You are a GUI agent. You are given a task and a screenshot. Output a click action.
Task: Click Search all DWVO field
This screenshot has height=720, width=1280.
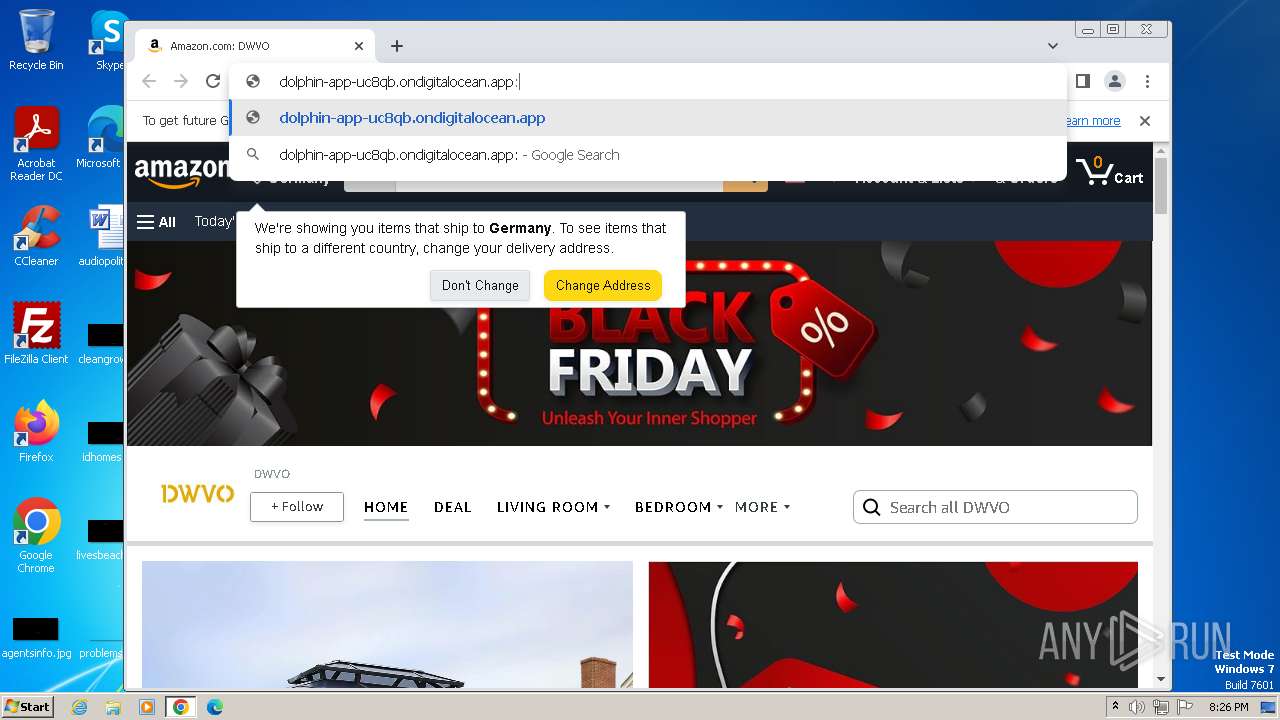pos(995,507)
